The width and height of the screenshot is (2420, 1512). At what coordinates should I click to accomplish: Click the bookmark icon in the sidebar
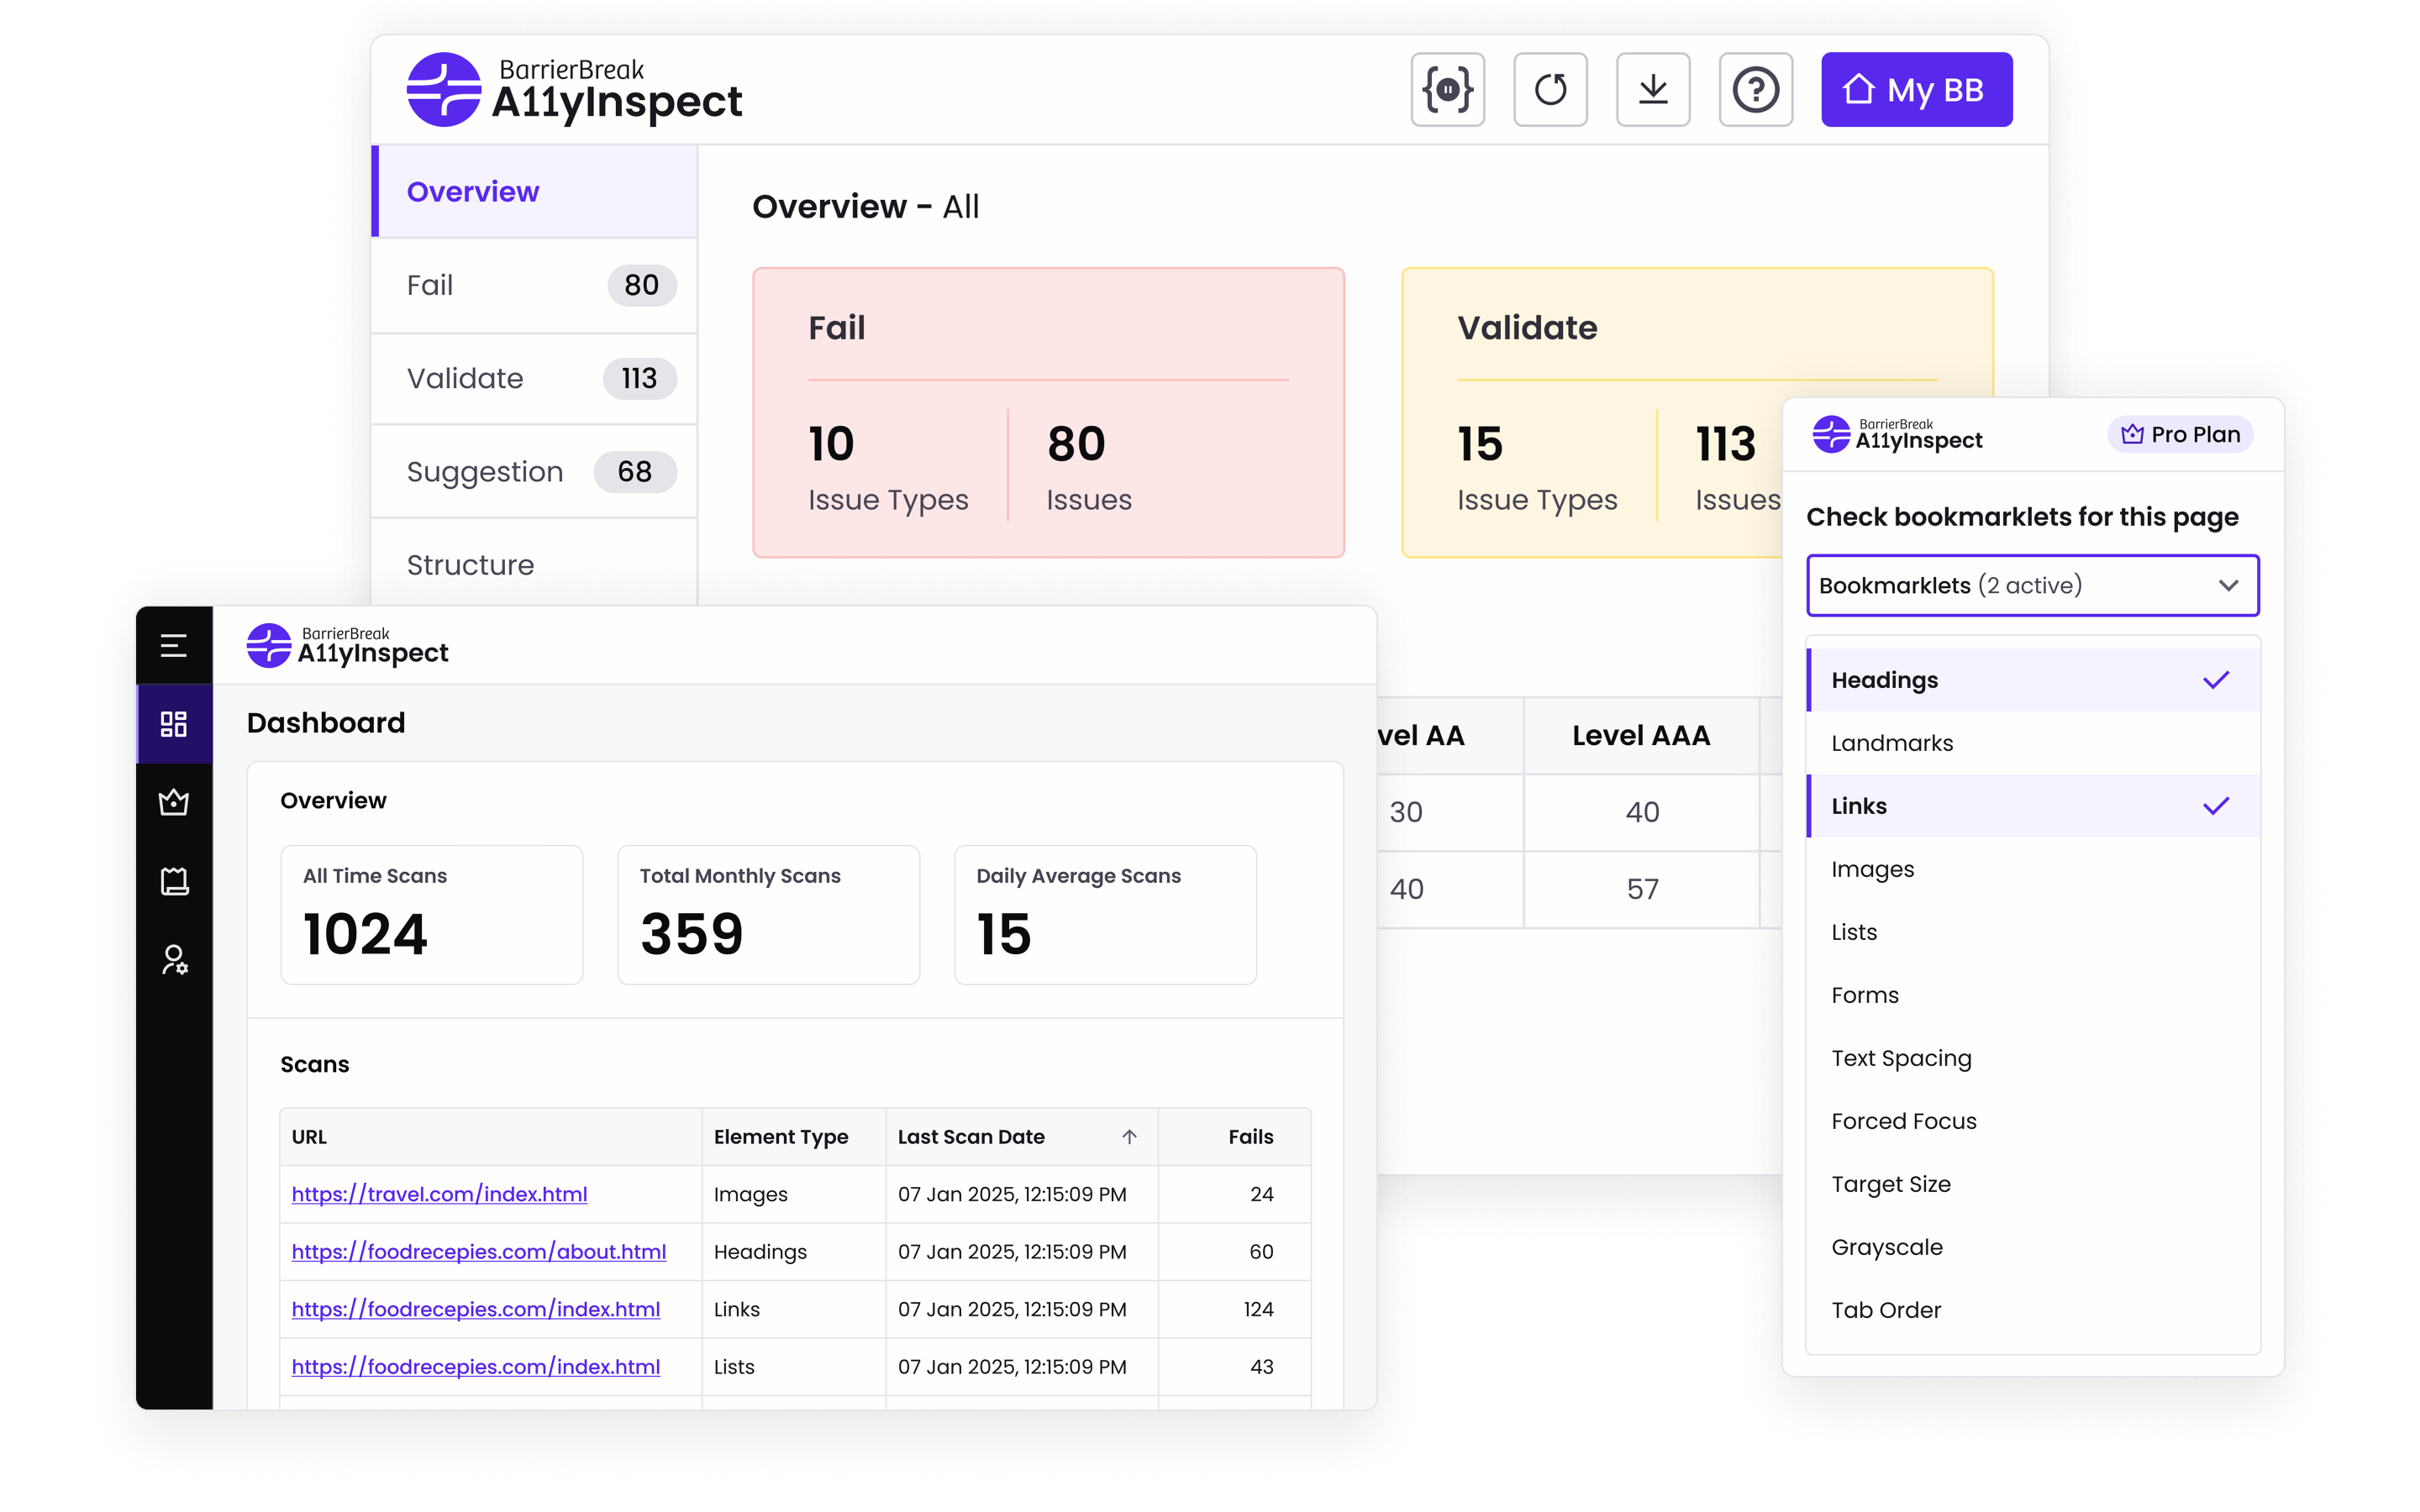174,881
